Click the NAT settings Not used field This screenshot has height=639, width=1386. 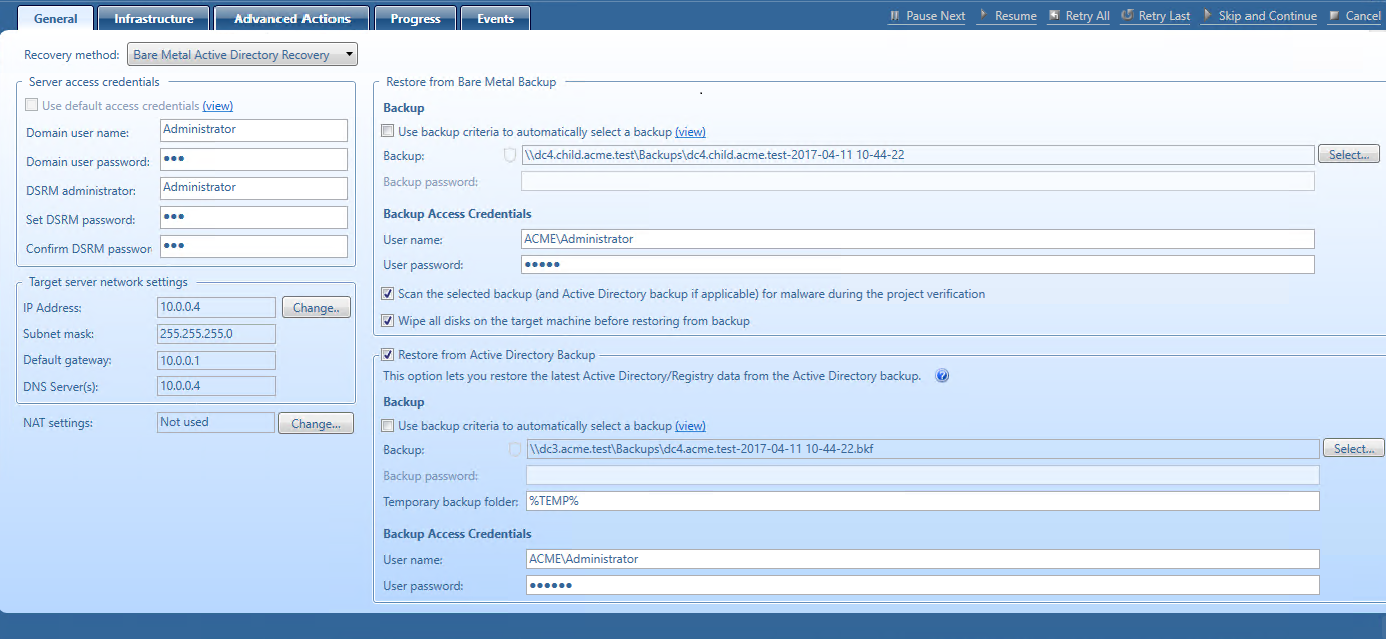(x=216, y=423)
